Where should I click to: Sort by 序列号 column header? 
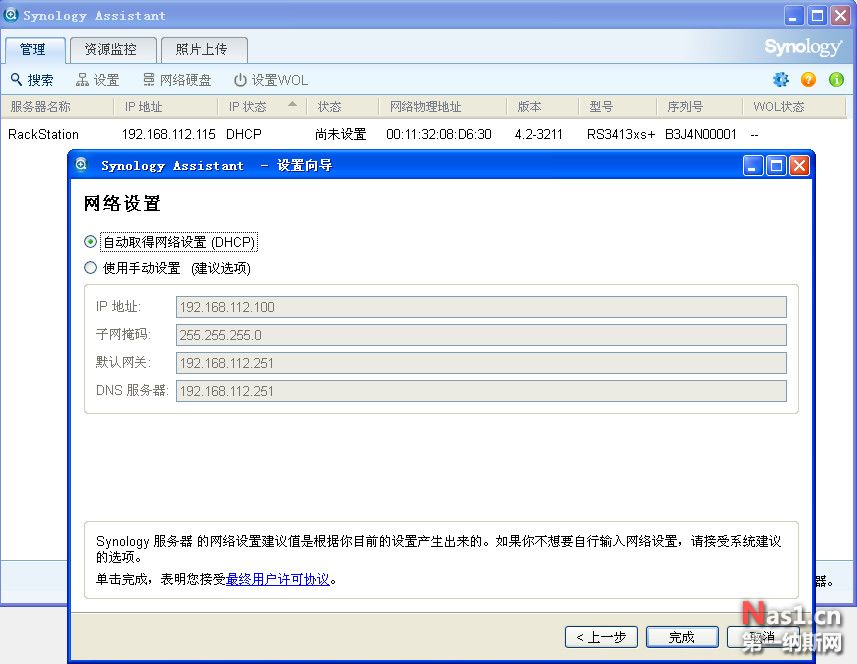coord(700,107)
